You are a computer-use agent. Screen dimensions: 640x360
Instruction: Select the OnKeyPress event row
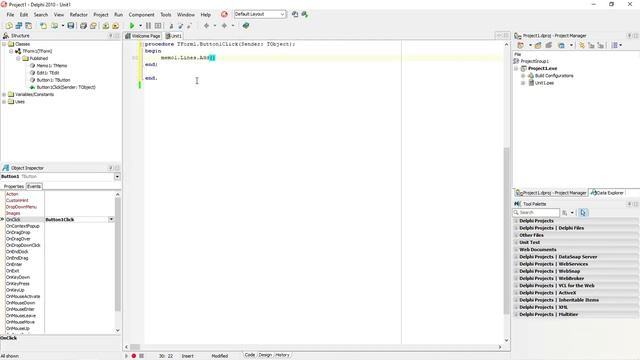coord(18,284)
